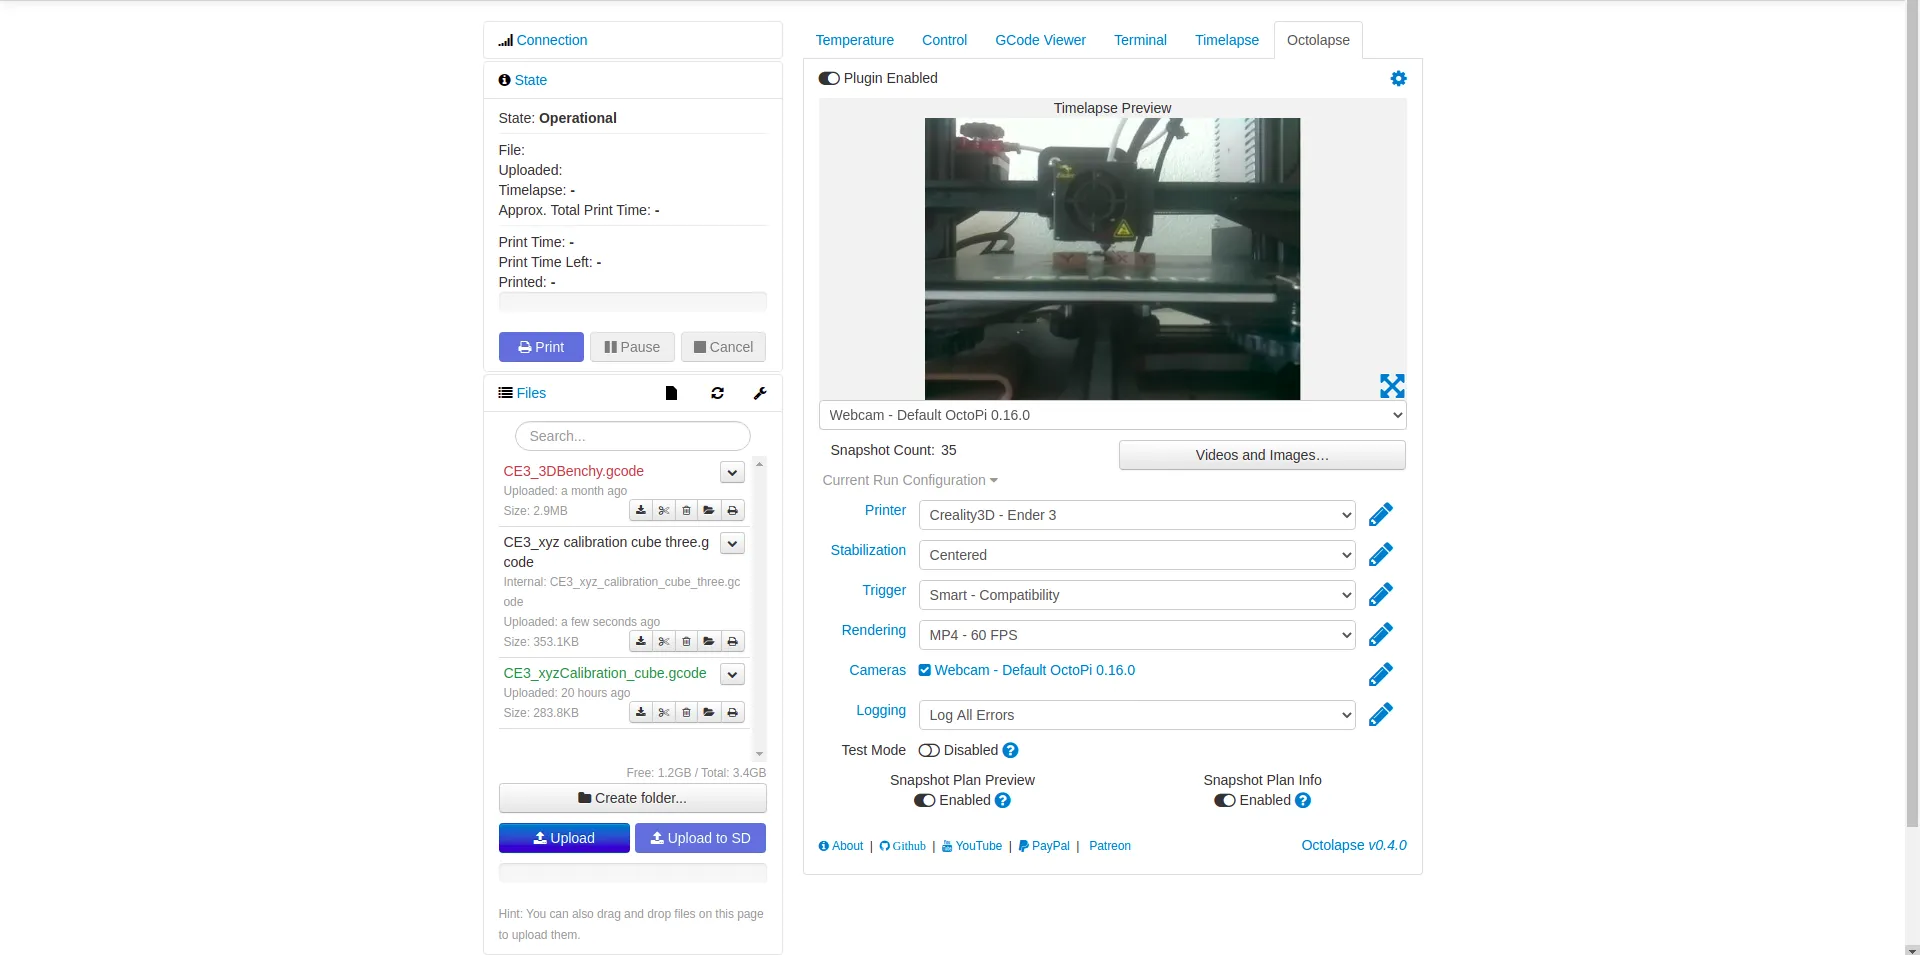This screenshot has height=955, width=1920.
Task: Click scissors icon for CE3_3DBenchy.gcode
Action: pyautogui.click(x=664, y=510)
